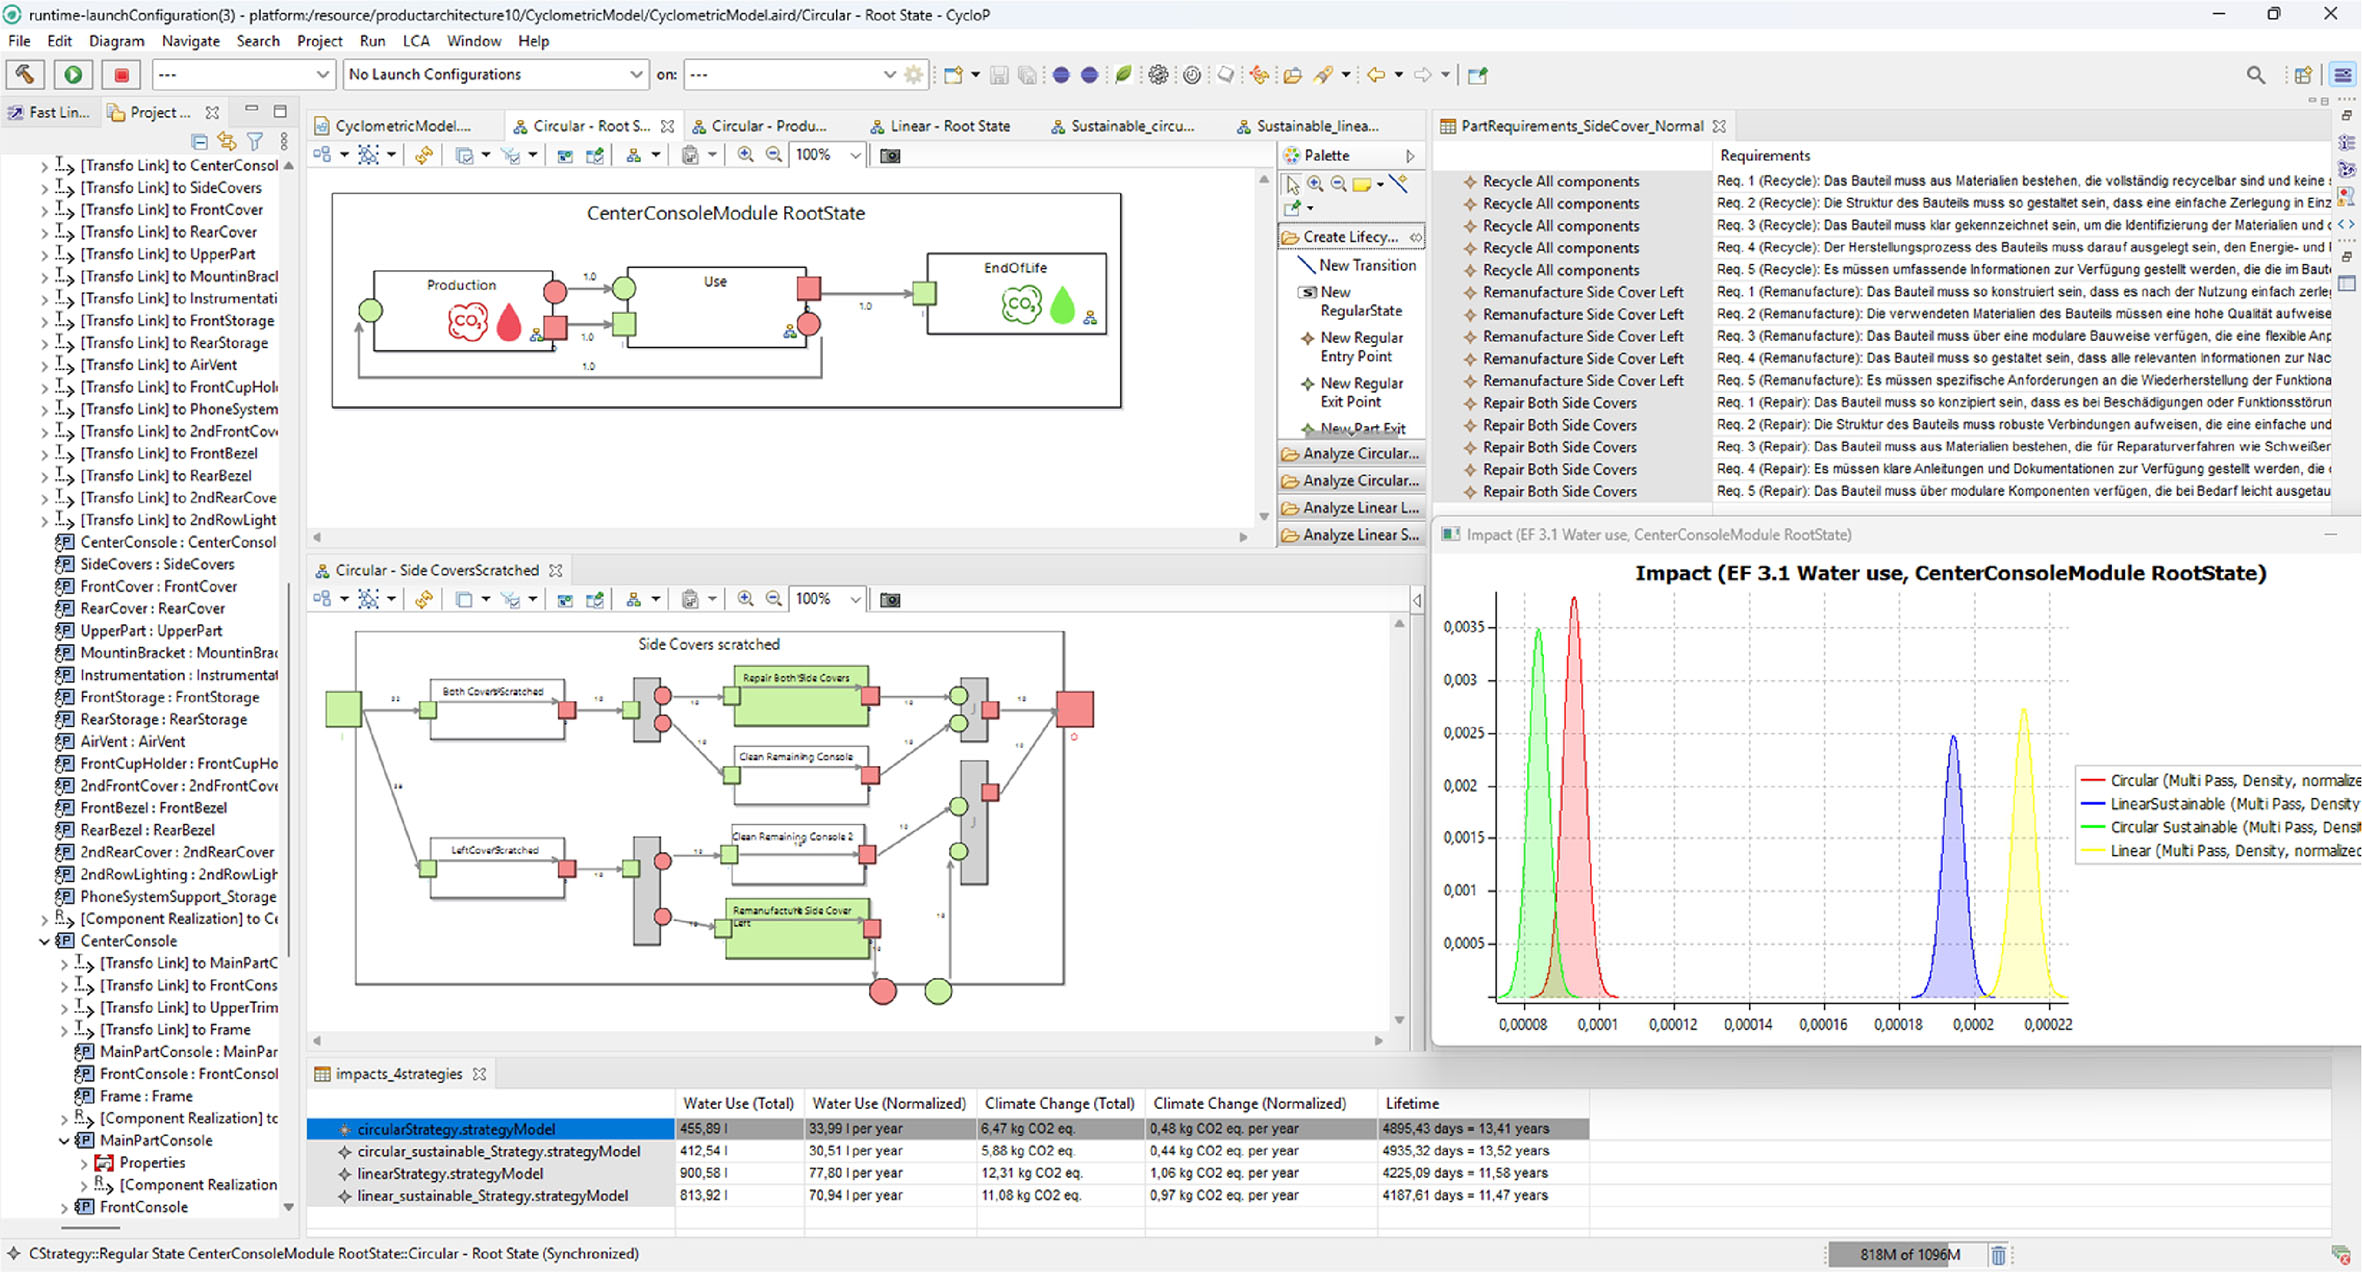Zoom in on the Root State diagram

[x=745, y=155]
